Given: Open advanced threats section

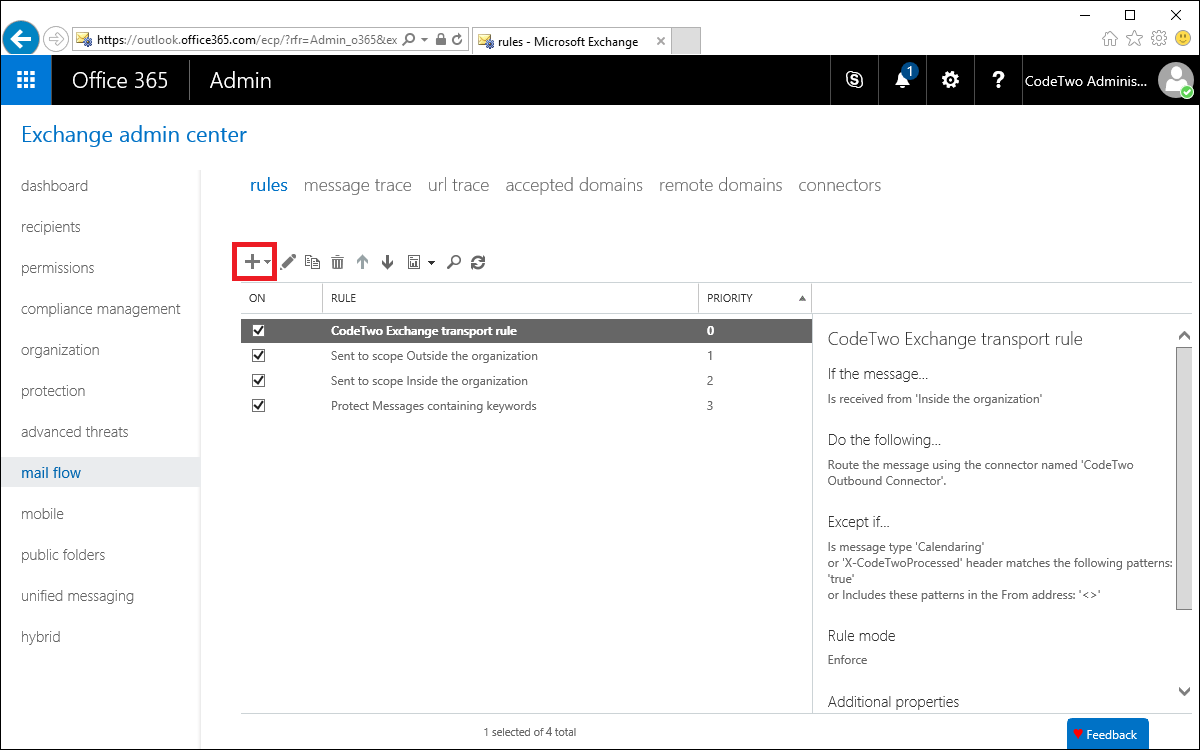Looking at the screenshot, I should tap(75, 432).
